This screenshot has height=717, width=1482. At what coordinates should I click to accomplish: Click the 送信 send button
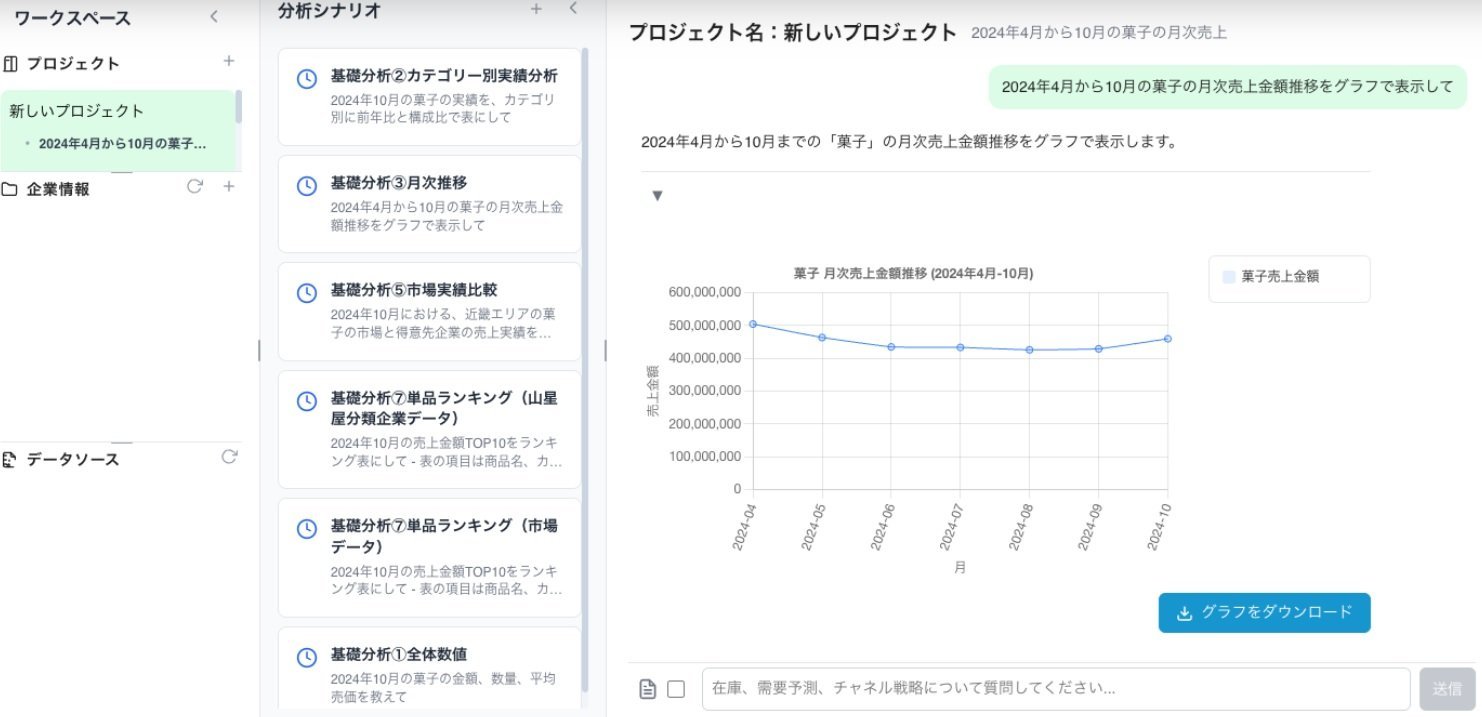click(x=1447, y=689)
